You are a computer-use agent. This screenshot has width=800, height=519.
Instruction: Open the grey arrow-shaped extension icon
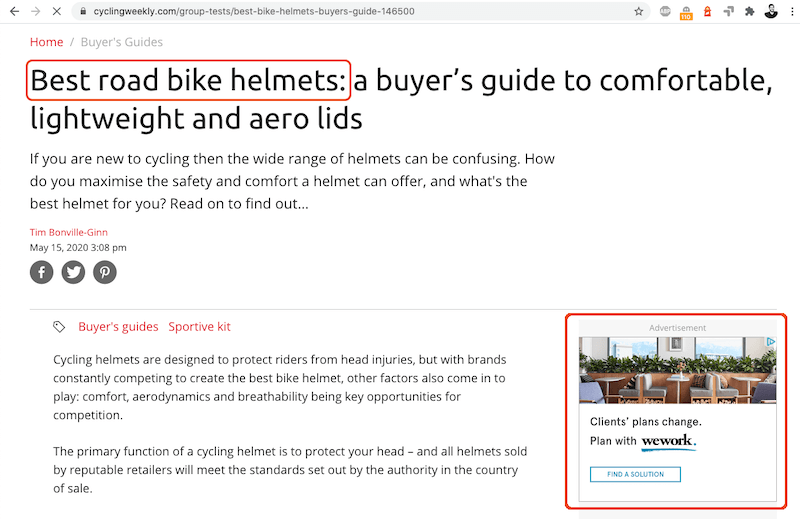coord(729,11)
